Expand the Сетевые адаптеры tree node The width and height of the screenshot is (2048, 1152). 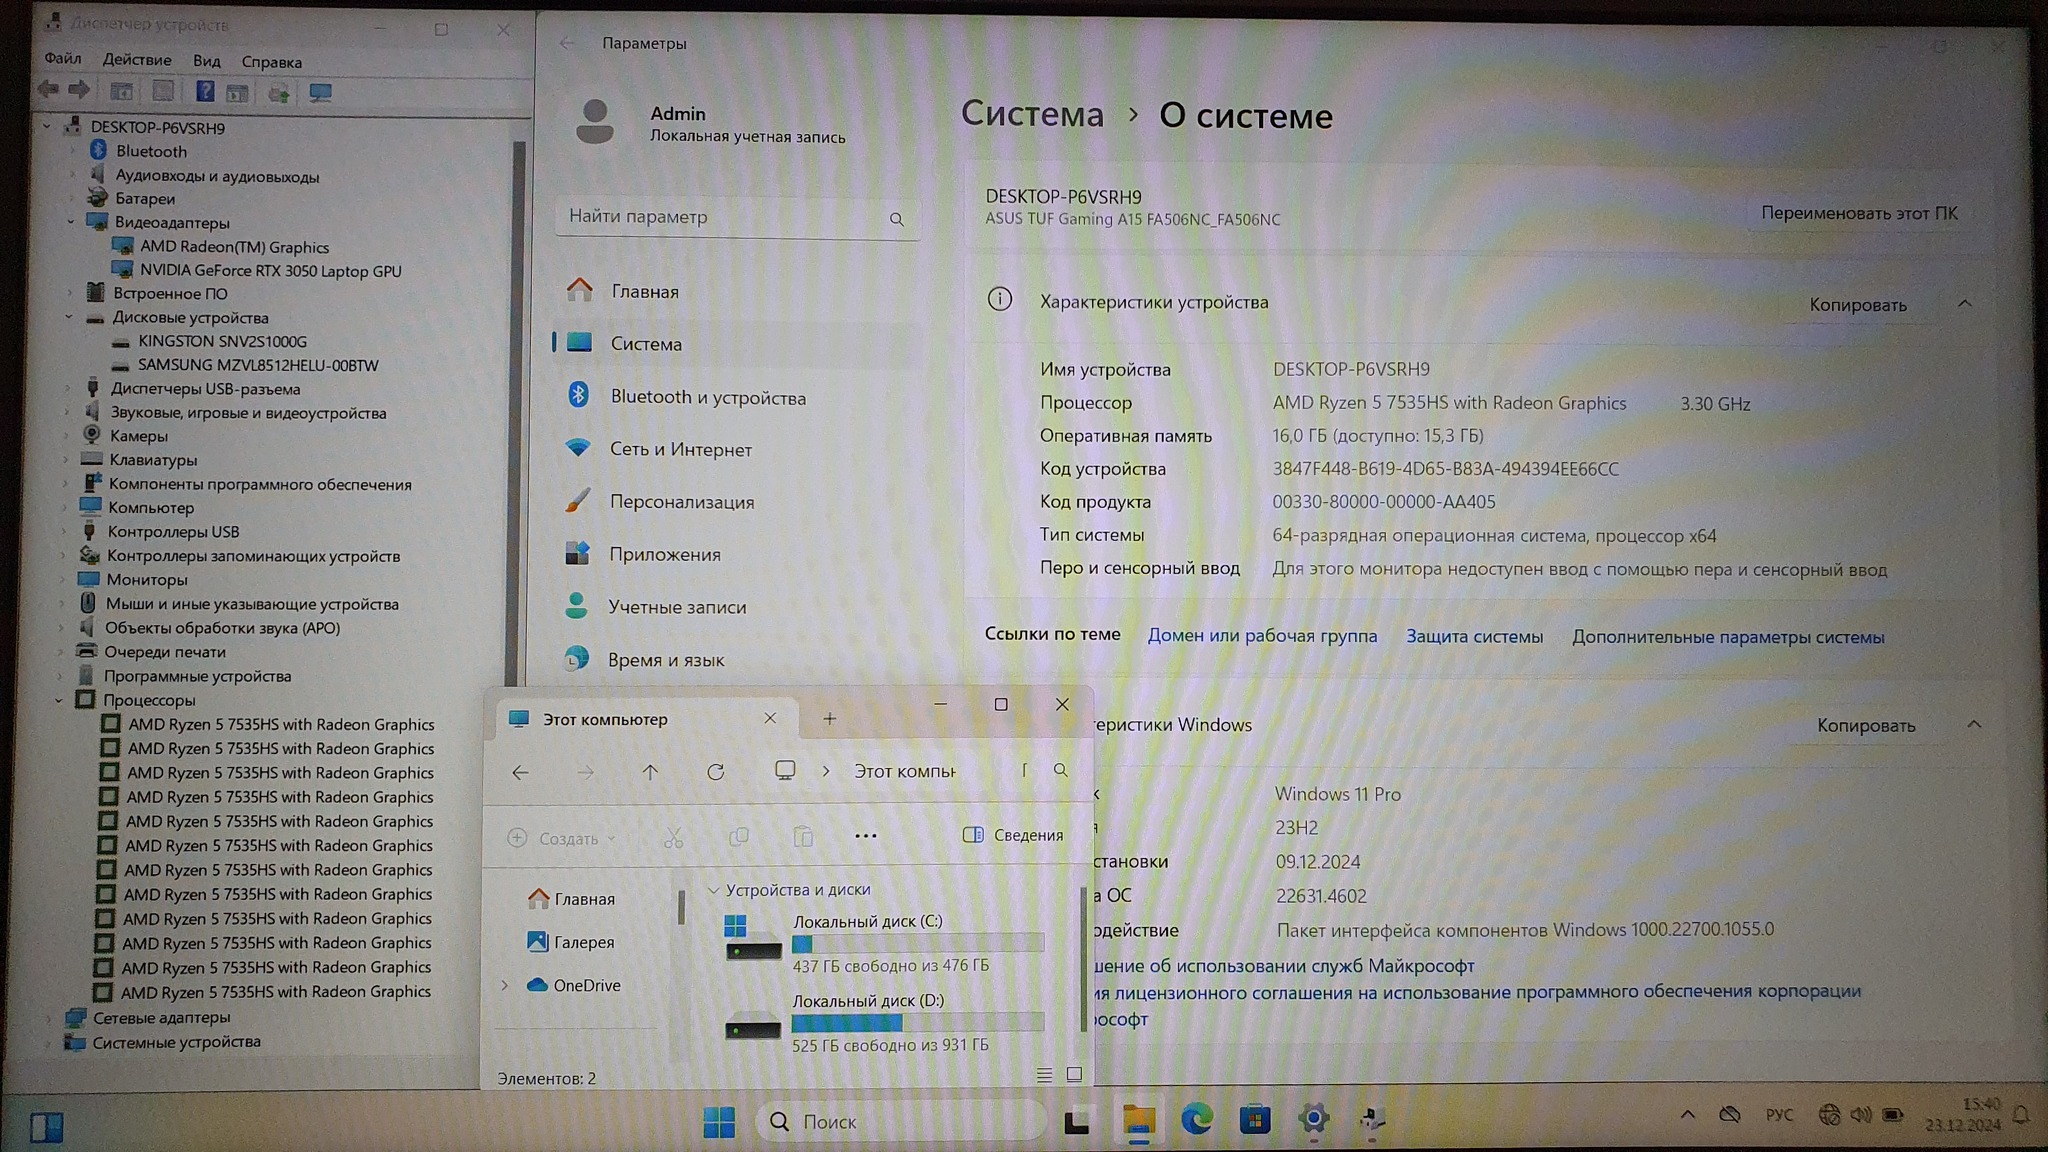(x=49, y=1018)
